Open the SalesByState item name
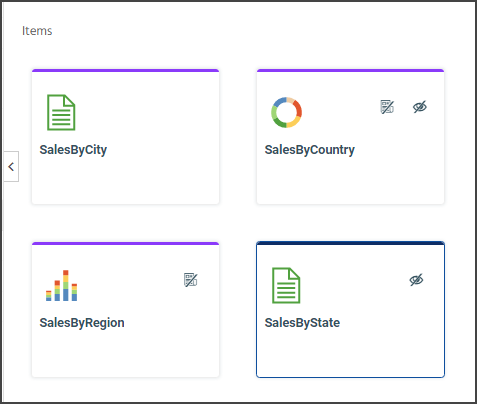 click(302, 323)
